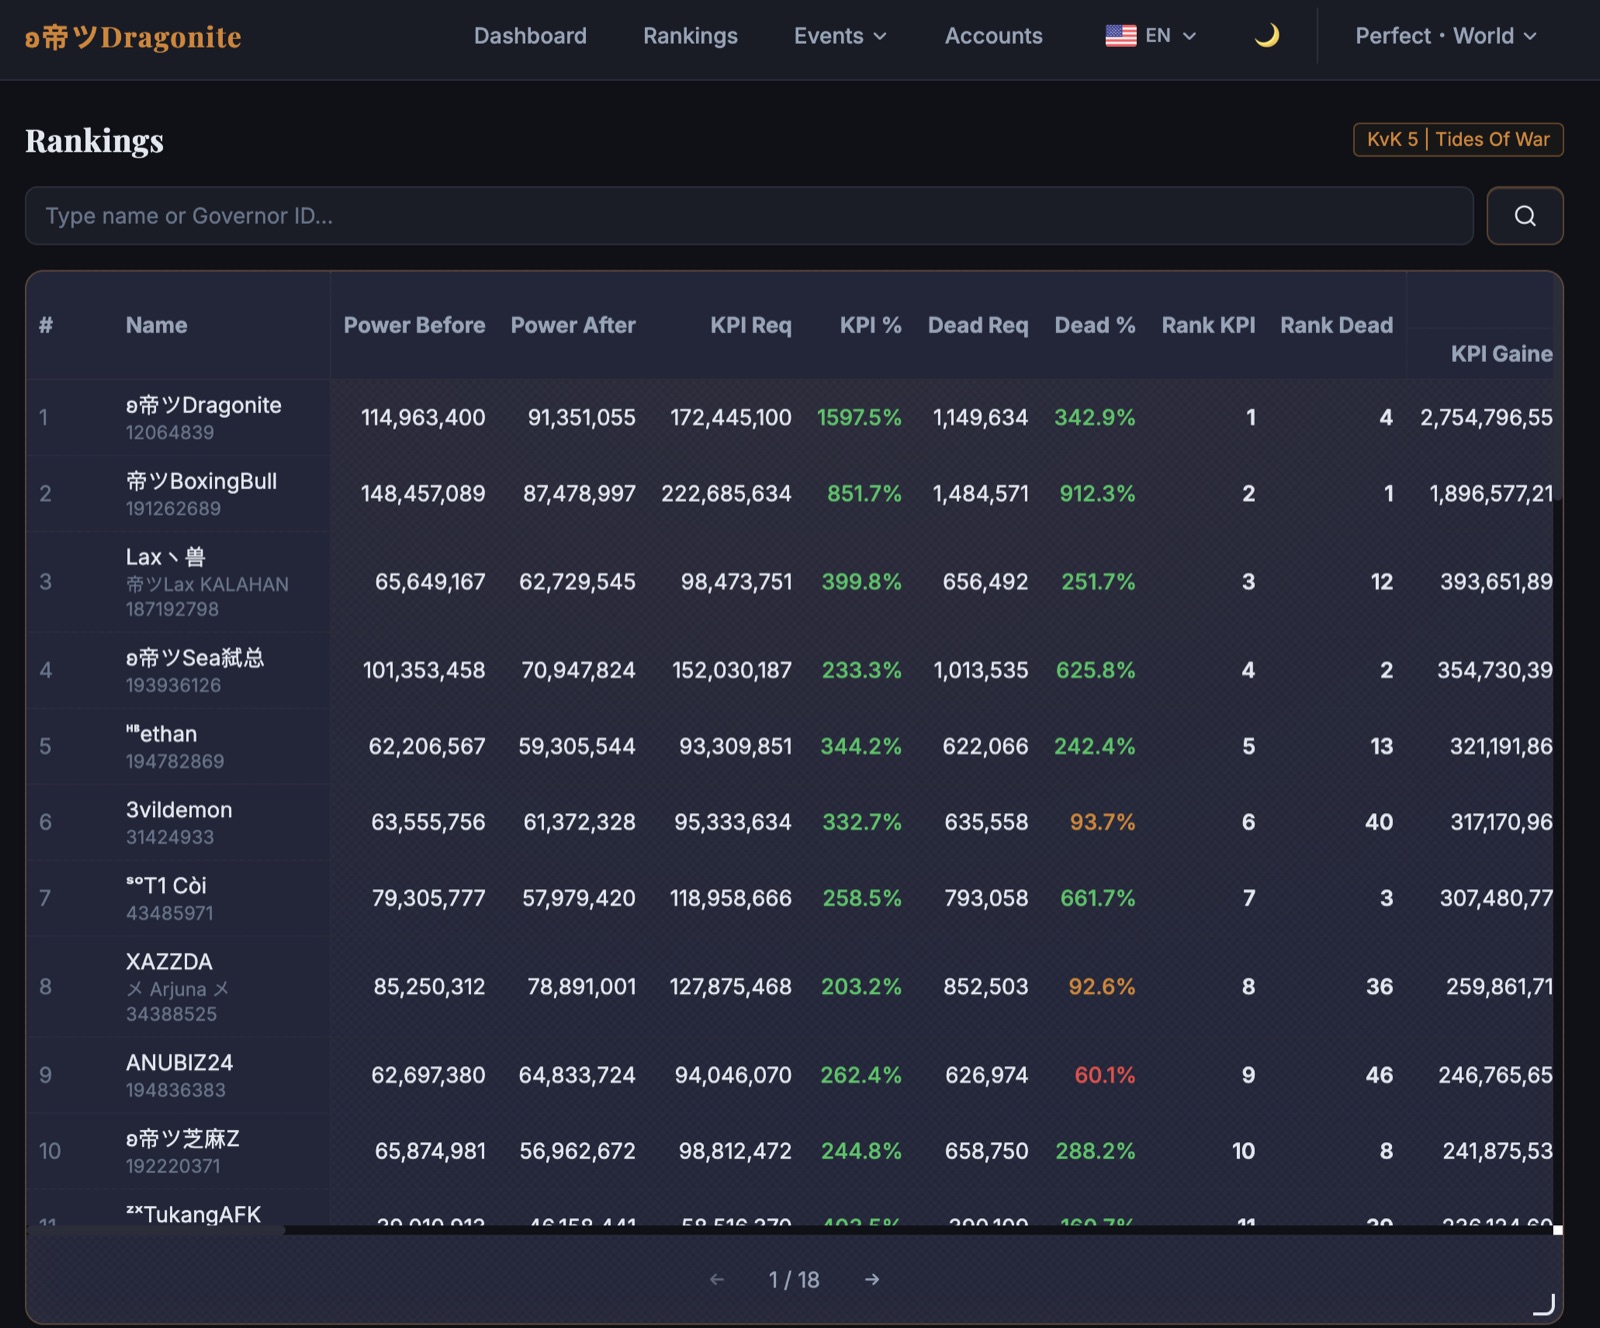Click the horizontal table scrollbar
Image resolution: width=1600 pixels, height=1328 pixels.
[x=156, y=1230]
